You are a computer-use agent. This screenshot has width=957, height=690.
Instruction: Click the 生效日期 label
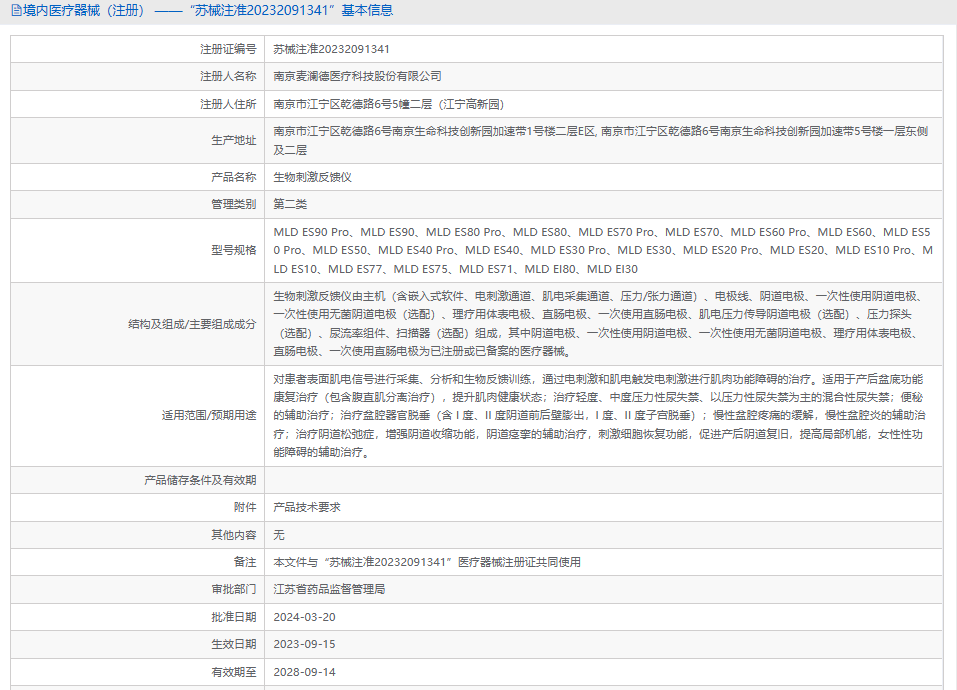234,644
